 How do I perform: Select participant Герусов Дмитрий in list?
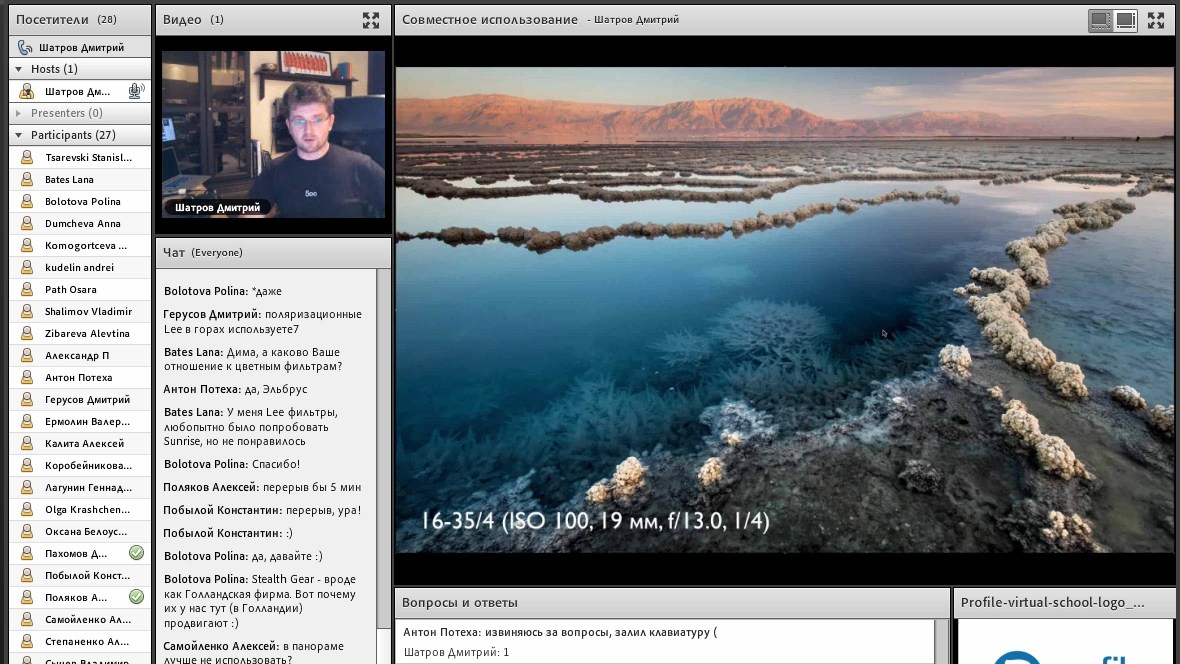[87, 400]
